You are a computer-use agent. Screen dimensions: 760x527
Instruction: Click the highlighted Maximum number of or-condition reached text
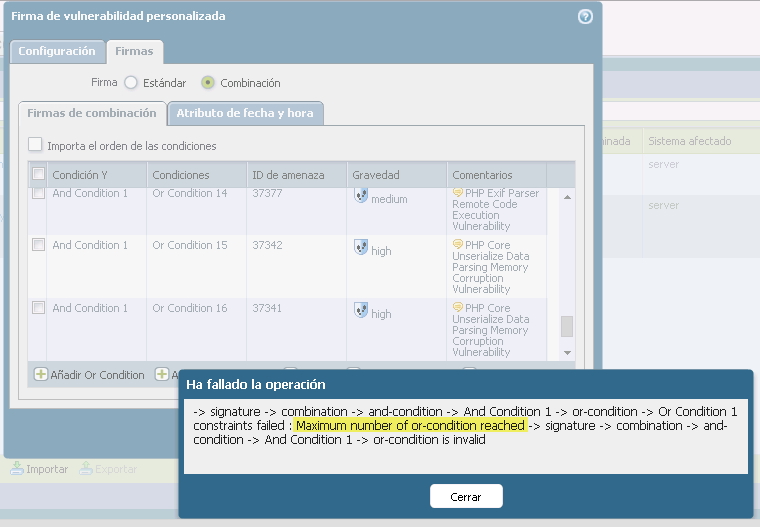[410, 426]
